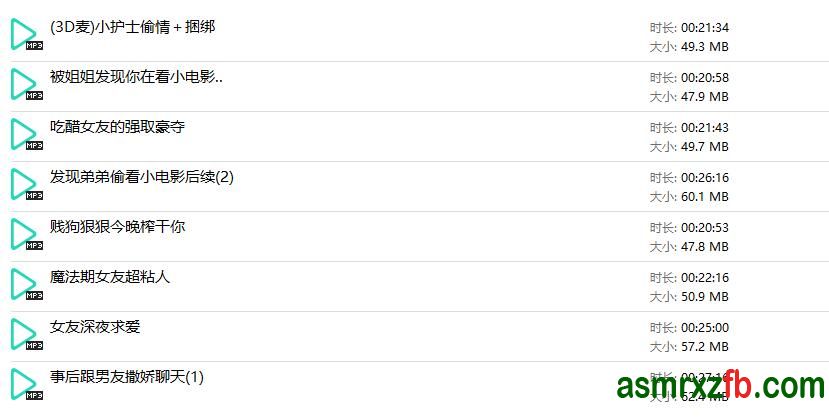Click the 50.9 MB file size text
The image size is (829, 420).
(704, 297)
